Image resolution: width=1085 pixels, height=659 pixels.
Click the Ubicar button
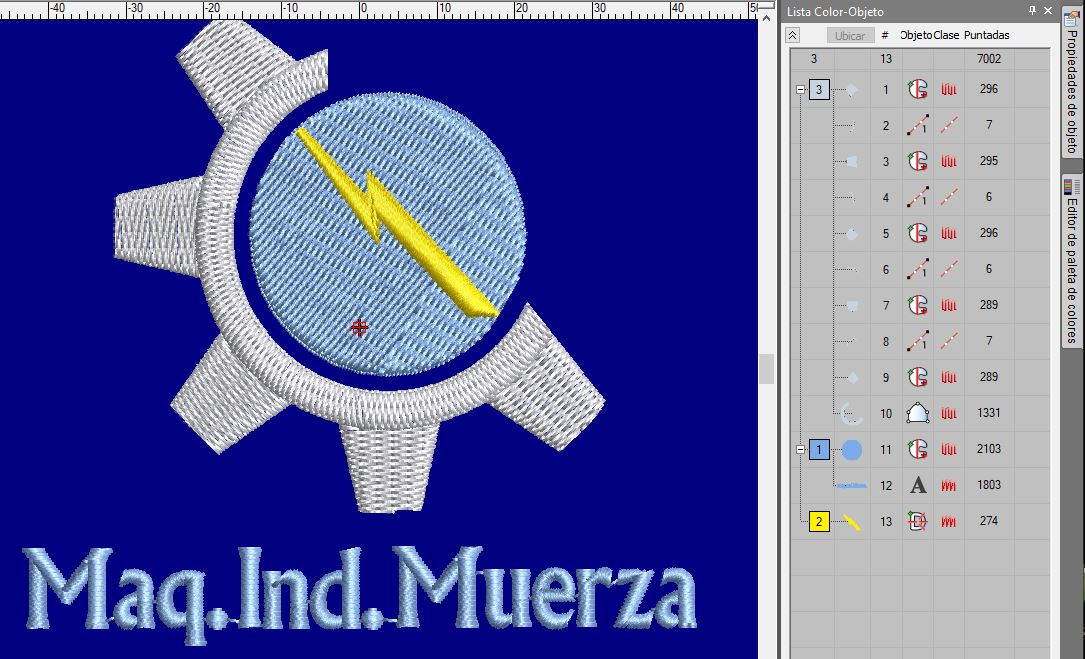click(850, 35)
